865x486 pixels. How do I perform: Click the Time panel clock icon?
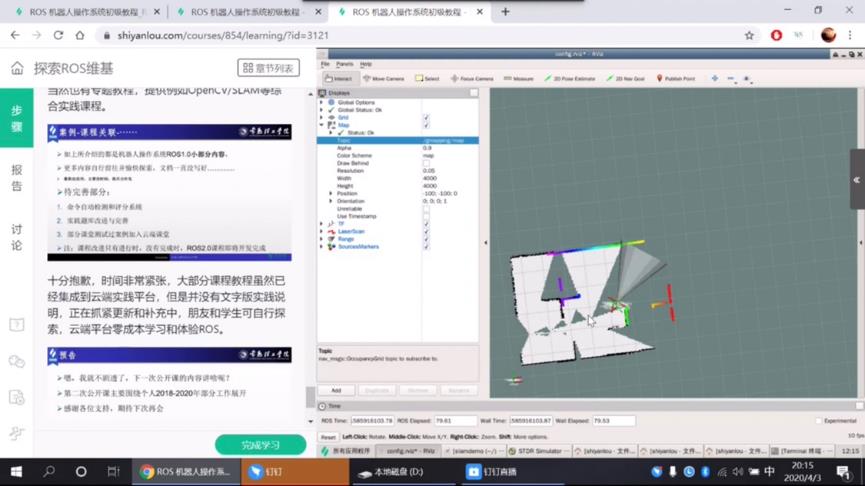[322, 406]
